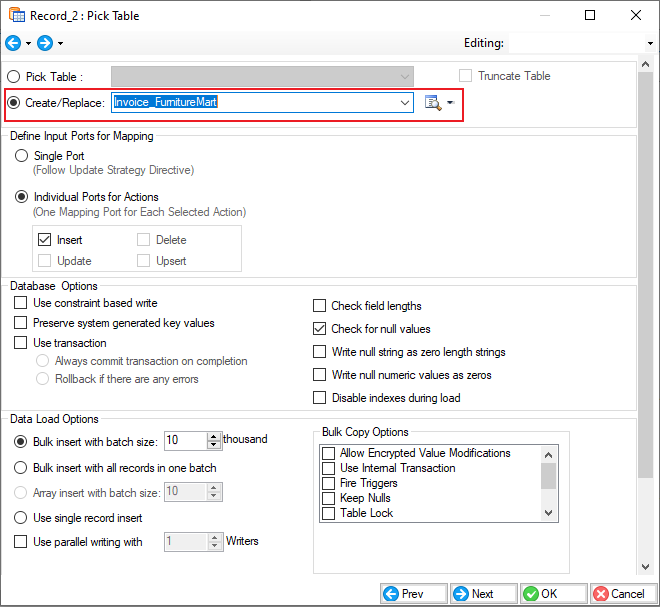This screenshot has width=660, height=607.
Task: Choose the Single Port option
Action: click(x=22, y=156)
